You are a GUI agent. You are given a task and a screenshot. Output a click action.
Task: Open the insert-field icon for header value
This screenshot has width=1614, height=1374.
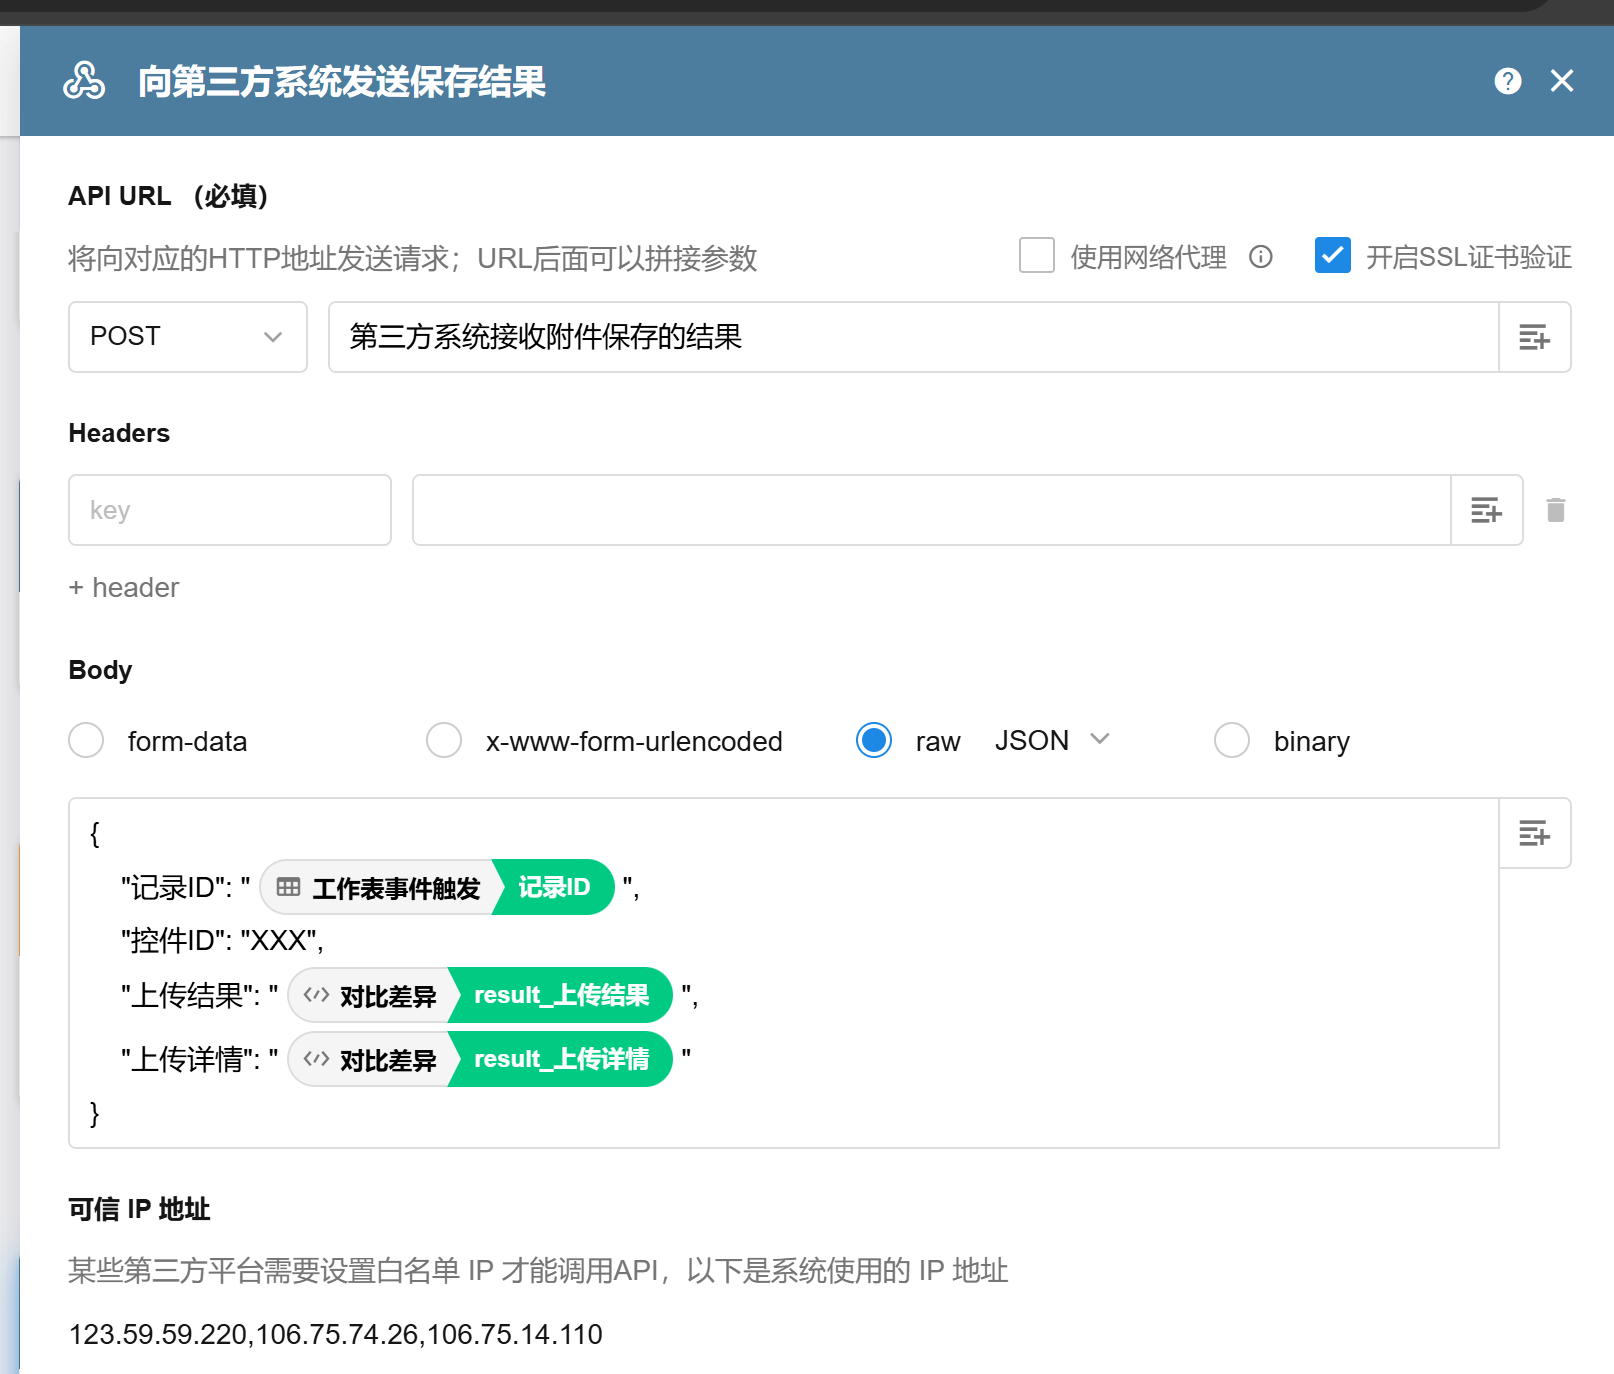click(x=1486, y=510)
